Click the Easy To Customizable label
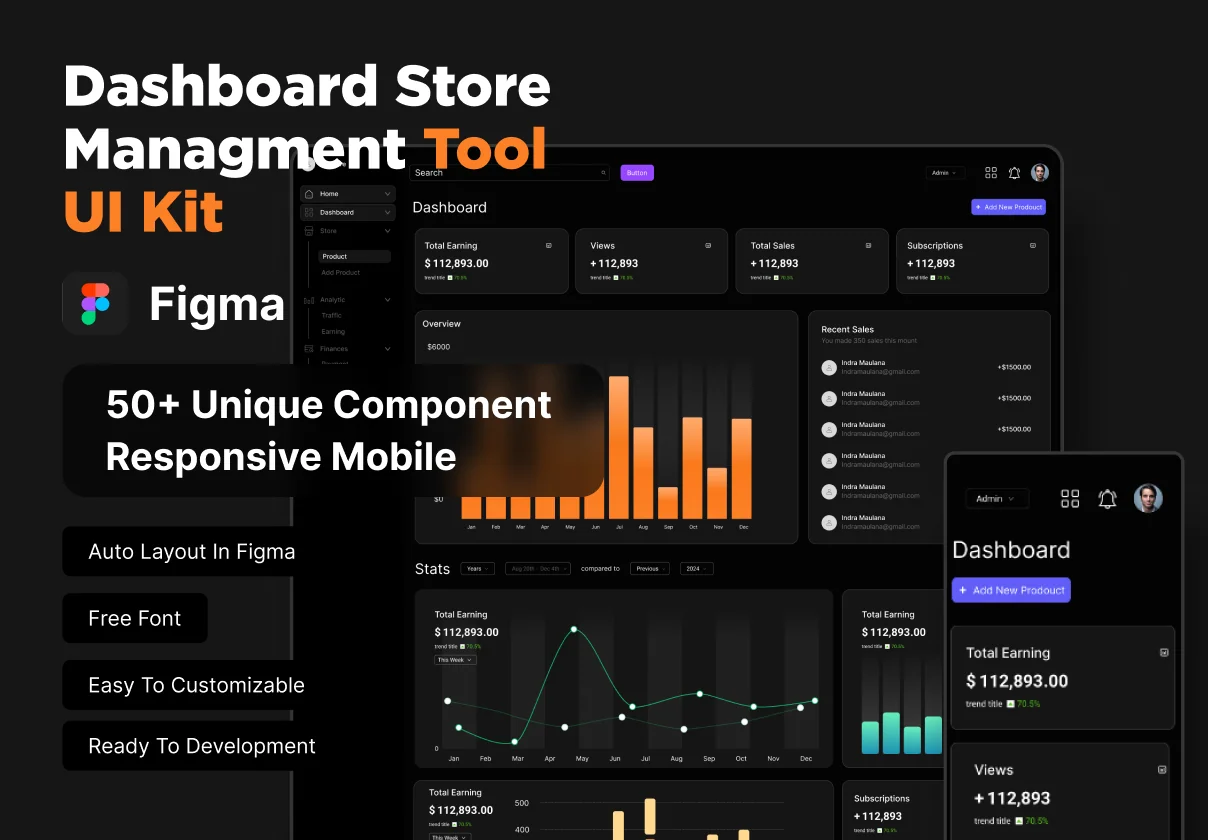This screenshot has height=840, width=1208. [x=196, y=685]
